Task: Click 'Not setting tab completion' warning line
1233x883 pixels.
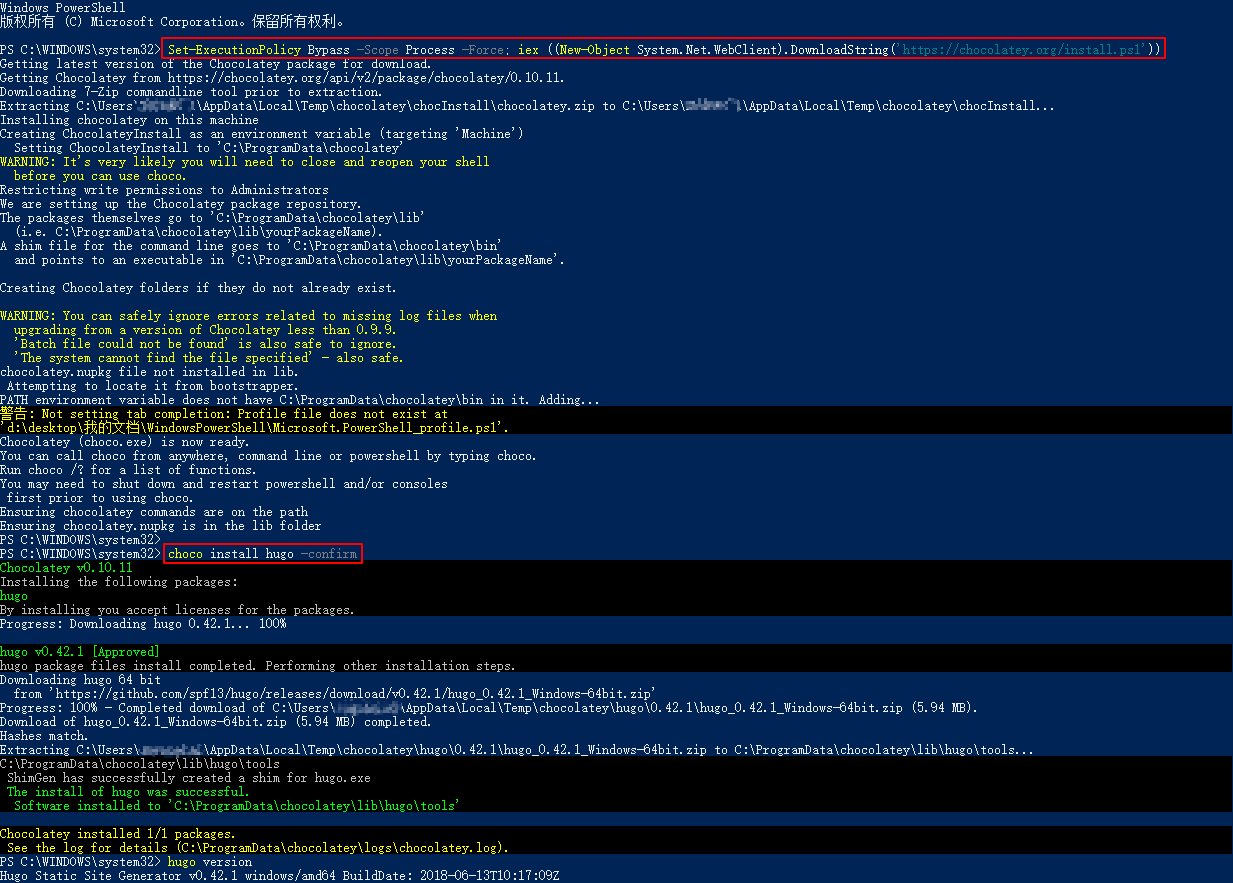Action: click(224, 413)
